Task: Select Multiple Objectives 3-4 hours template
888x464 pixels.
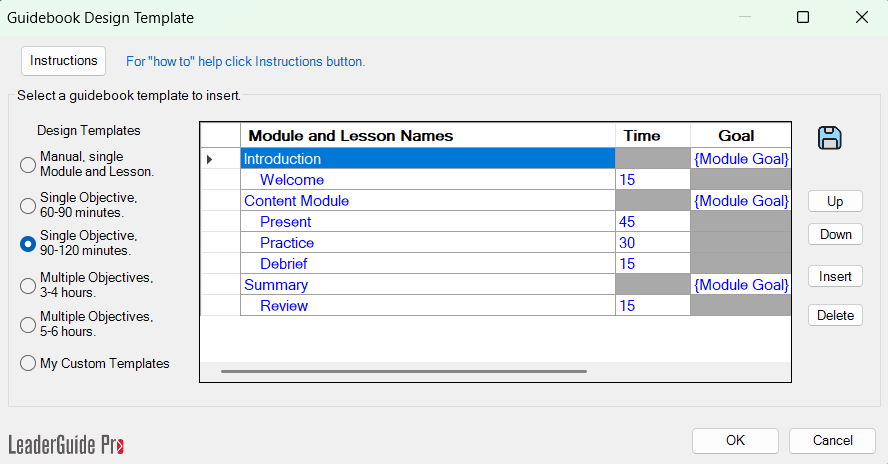Action: click(28, 285)
